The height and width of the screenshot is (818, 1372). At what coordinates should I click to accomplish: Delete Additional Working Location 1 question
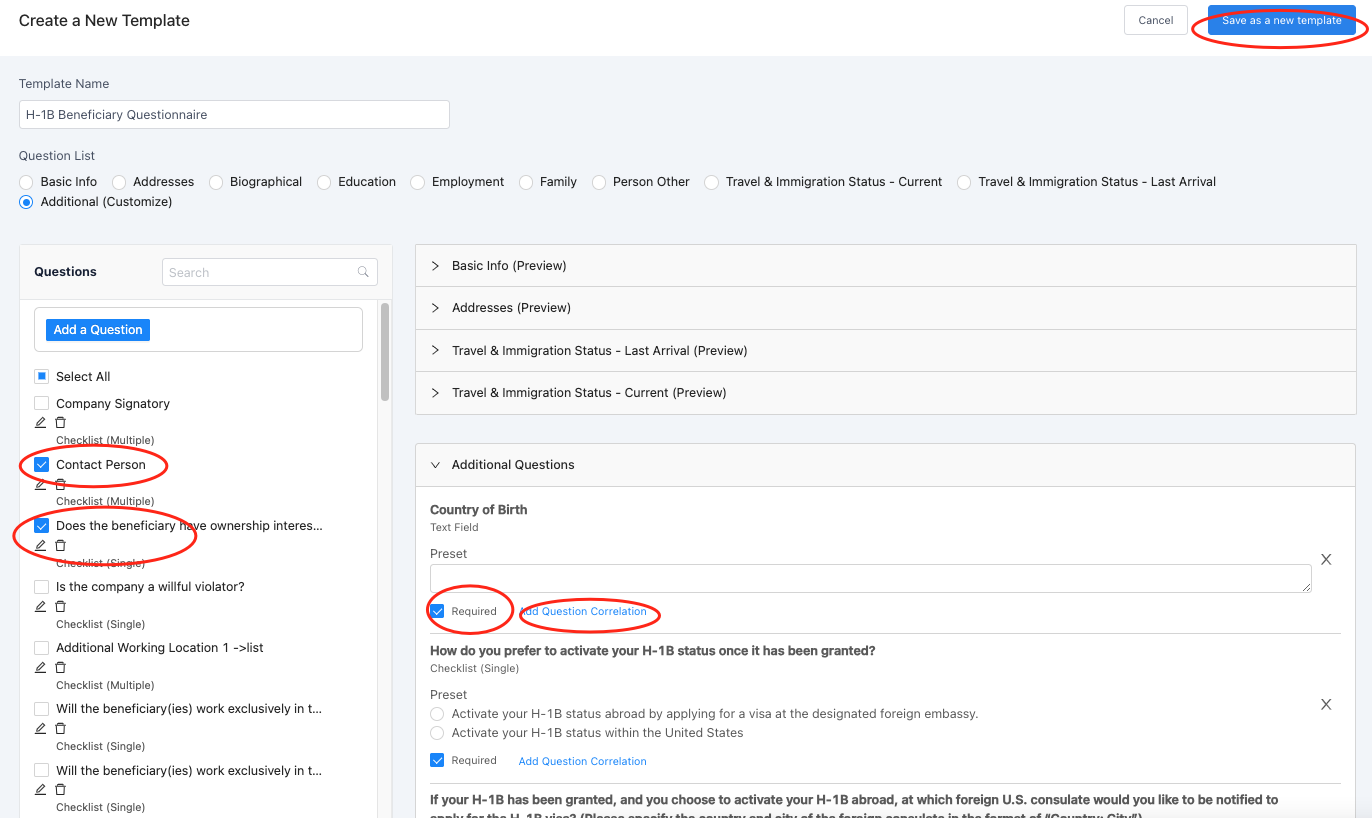click(60, 667)
